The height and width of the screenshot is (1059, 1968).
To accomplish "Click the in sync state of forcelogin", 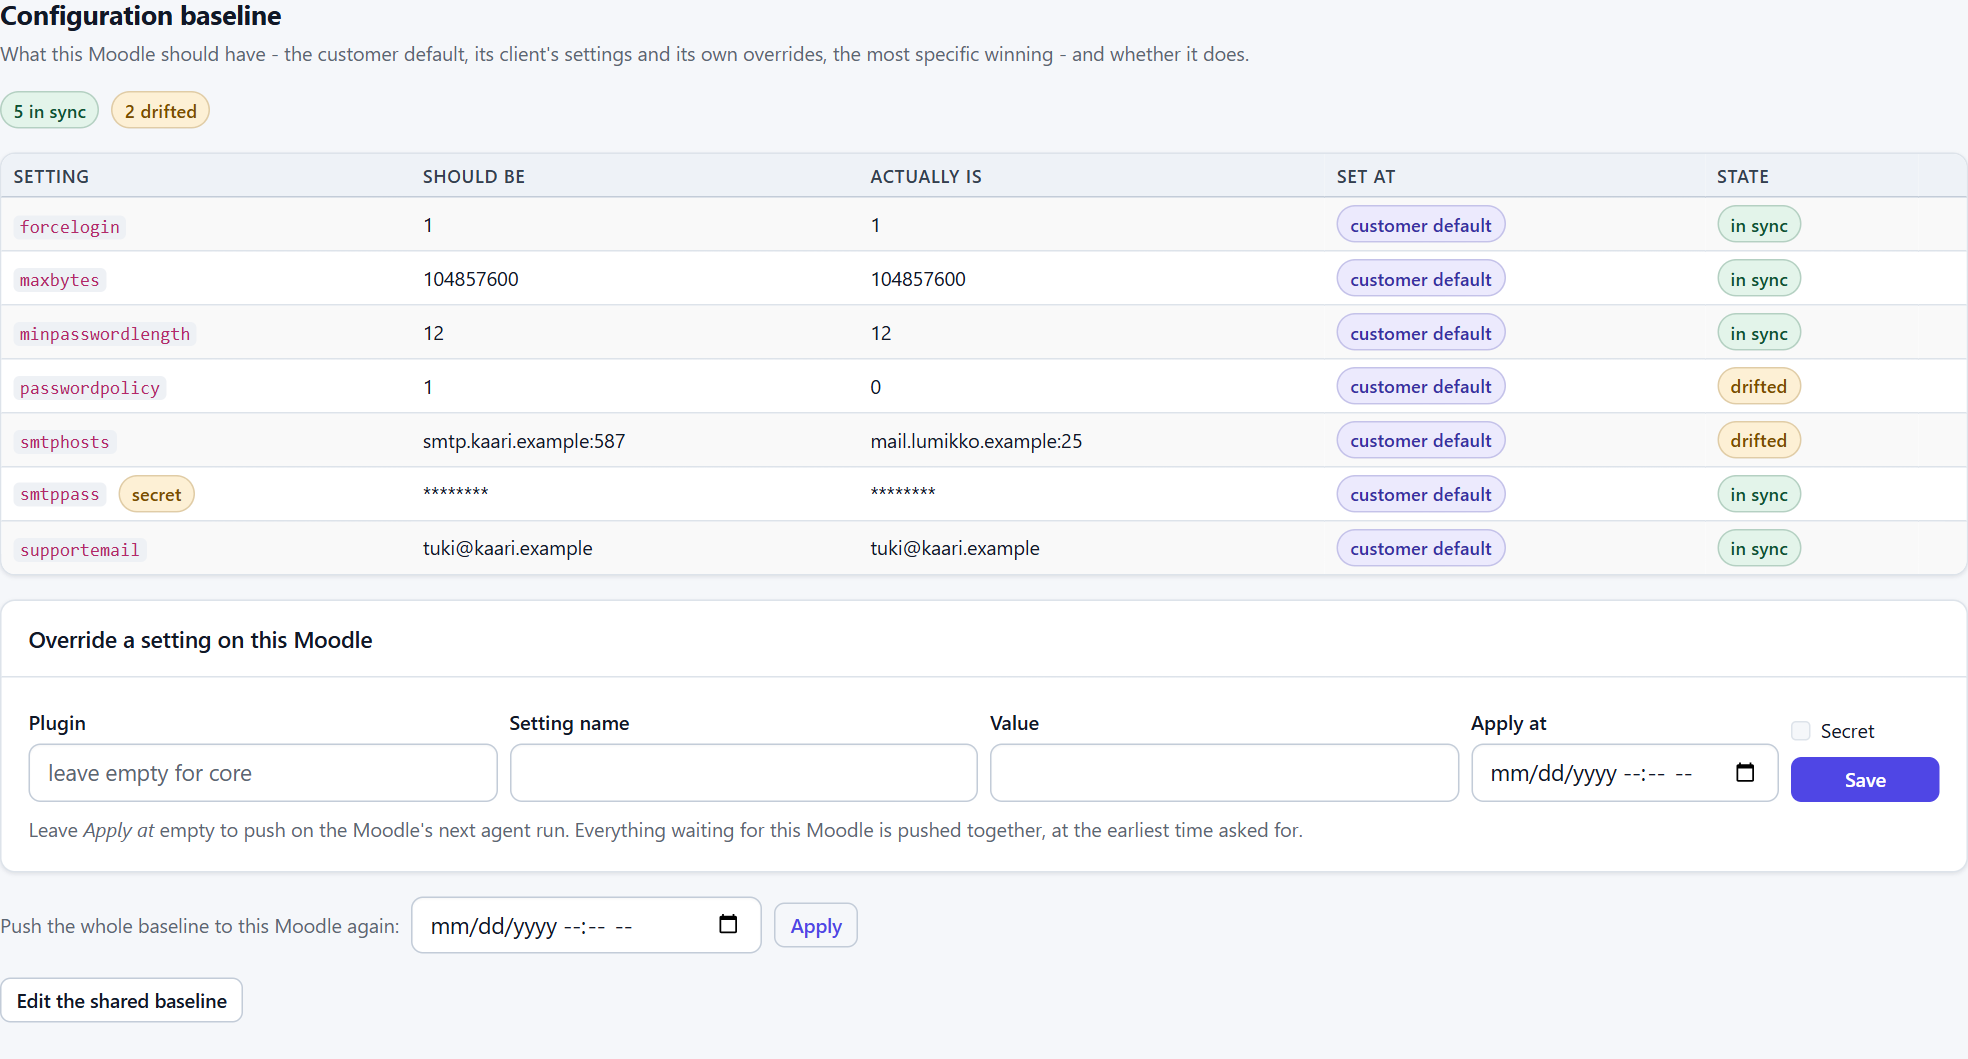I will 1759,226.
